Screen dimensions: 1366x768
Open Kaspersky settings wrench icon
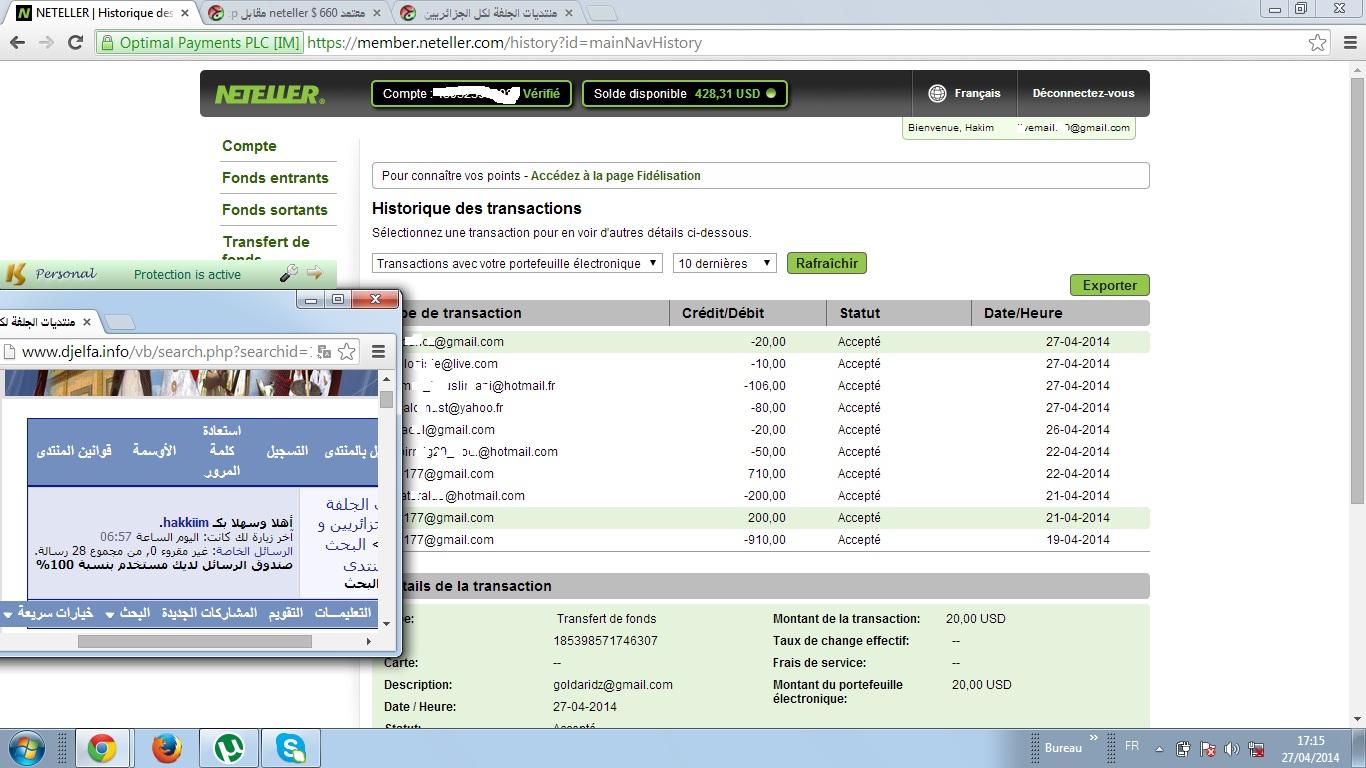point(289,273)
